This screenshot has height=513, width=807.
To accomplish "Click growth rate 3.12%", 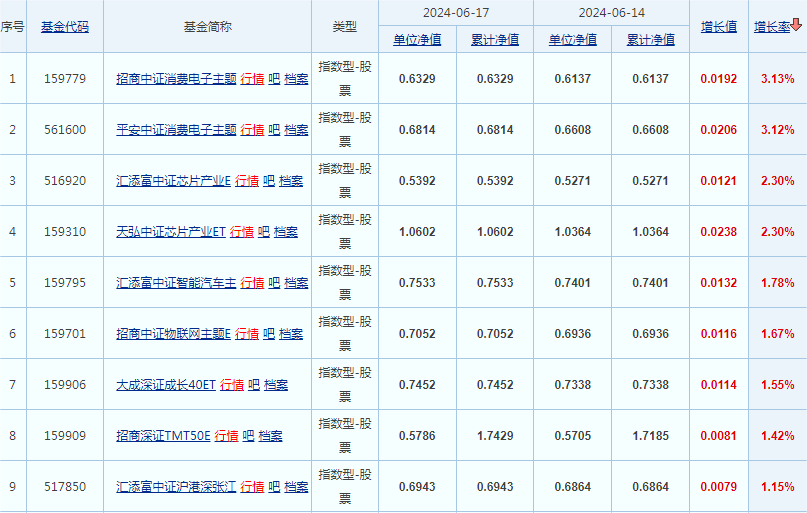I will tap(778, 130).
